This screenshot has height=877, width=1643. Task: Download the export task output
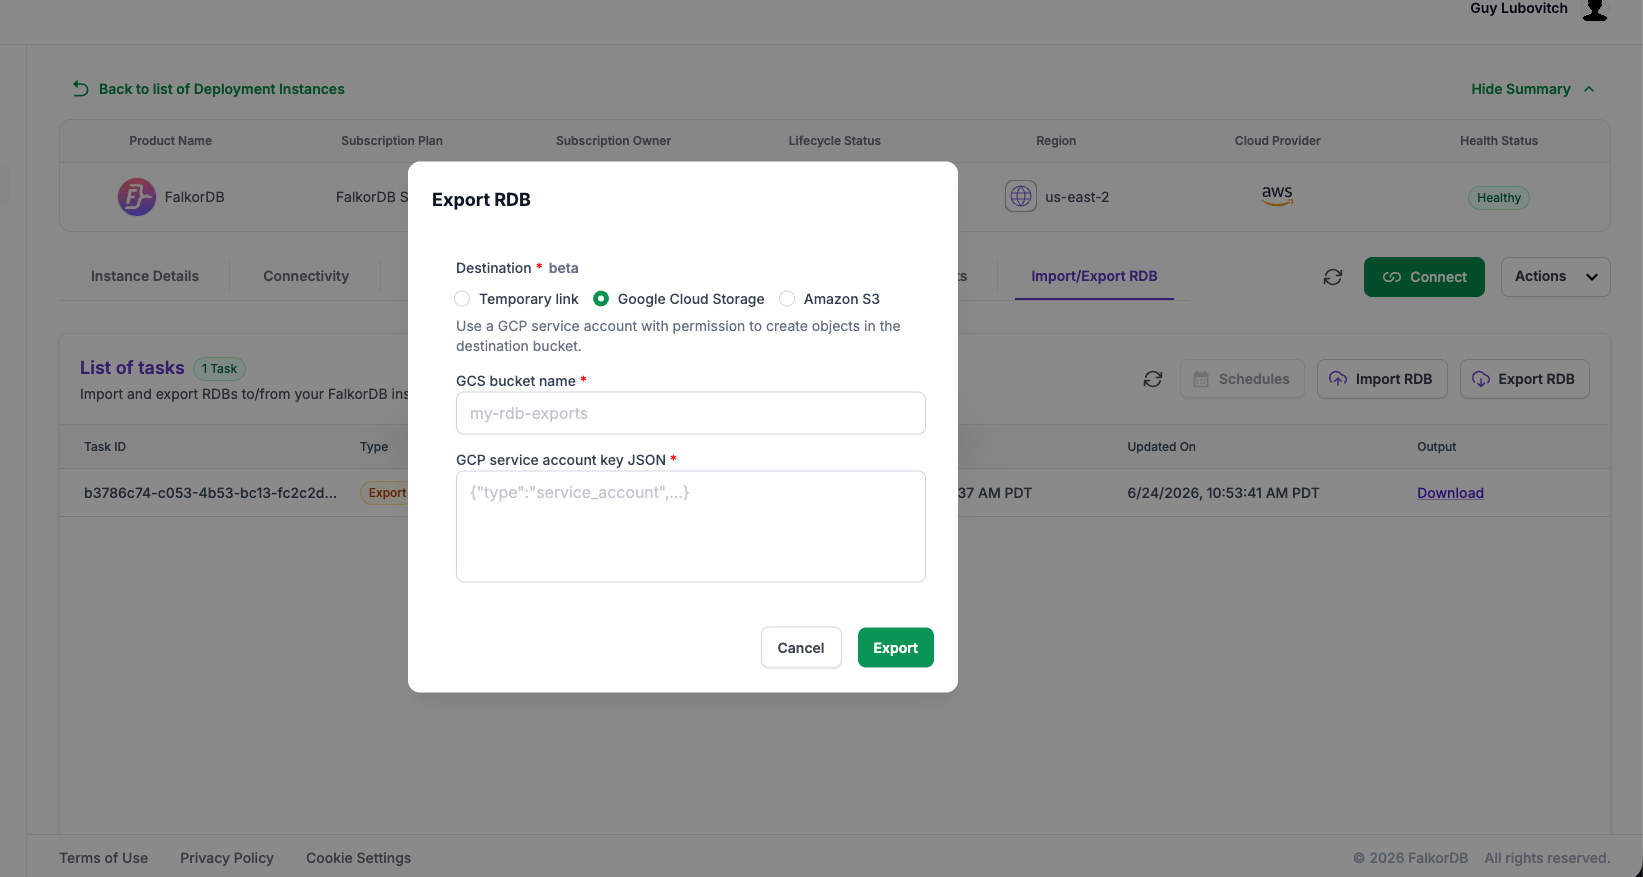click(x=1450, y=493)
